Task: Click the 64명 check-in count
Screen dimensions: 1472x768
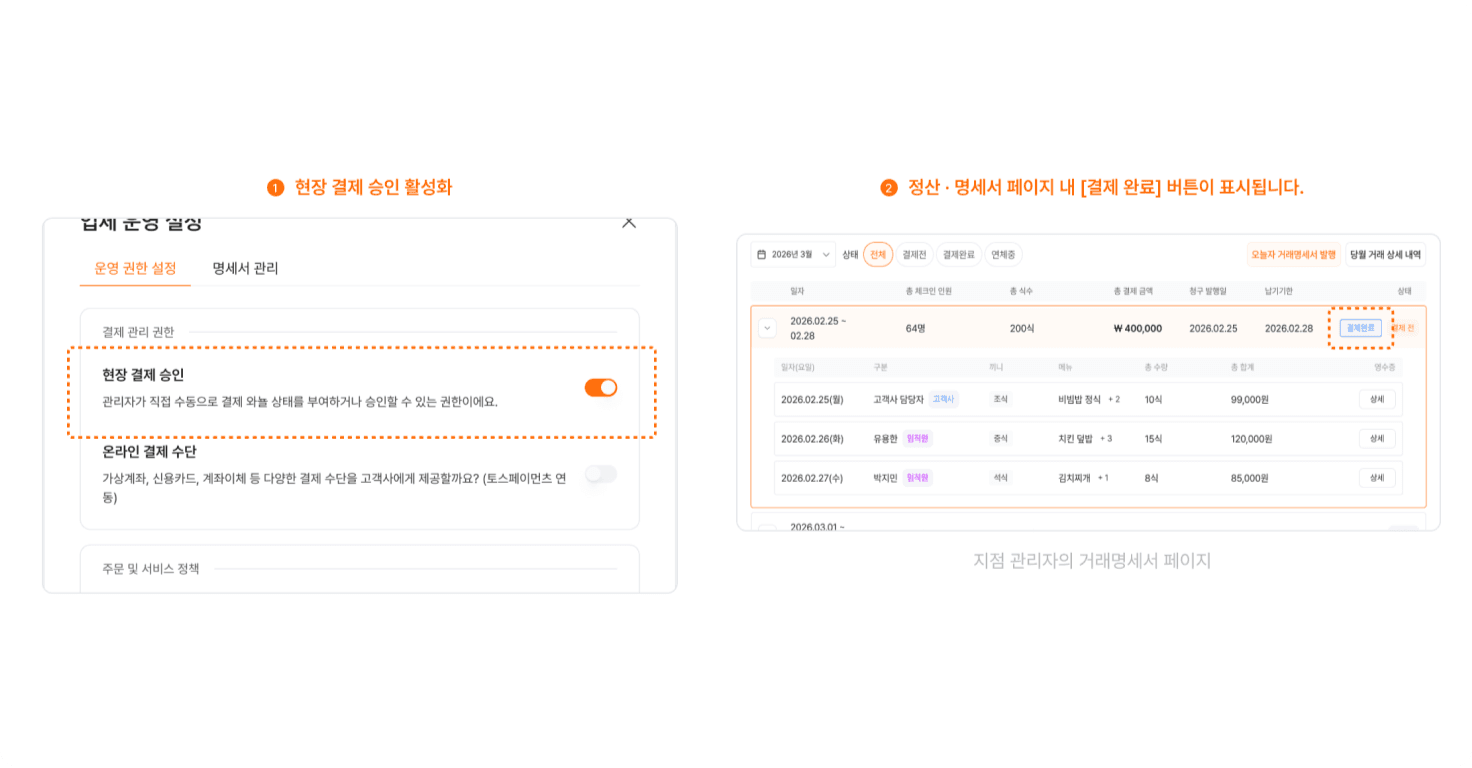Action: pyautogui.click(x=915, y=328)
